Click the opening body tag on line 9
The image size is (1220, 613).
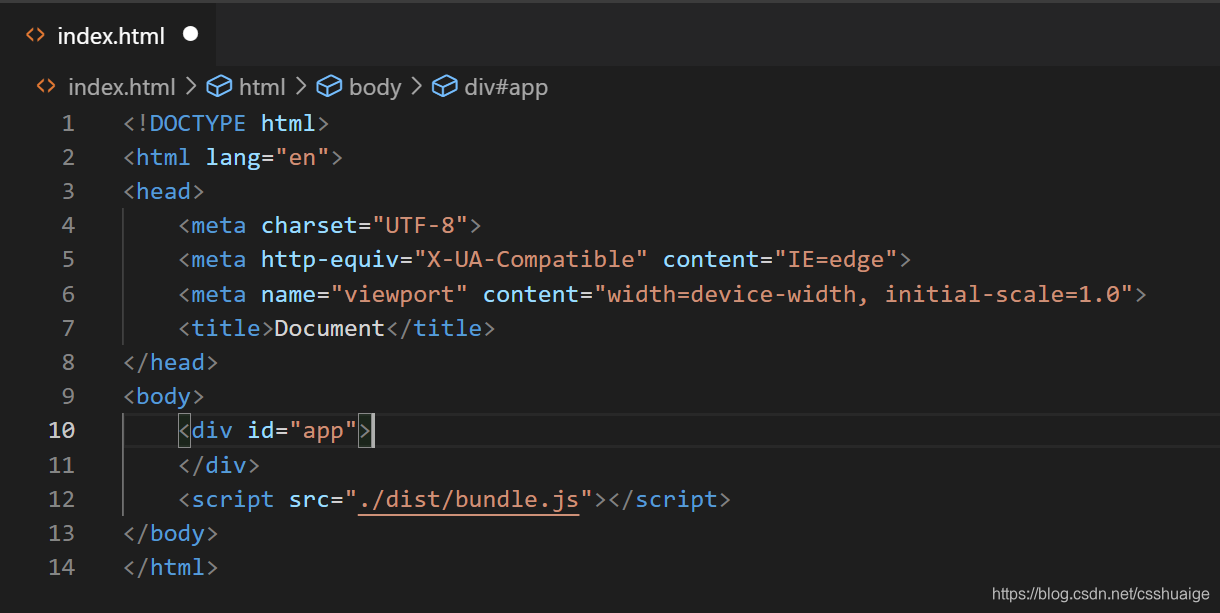click(x=164, y=396)
